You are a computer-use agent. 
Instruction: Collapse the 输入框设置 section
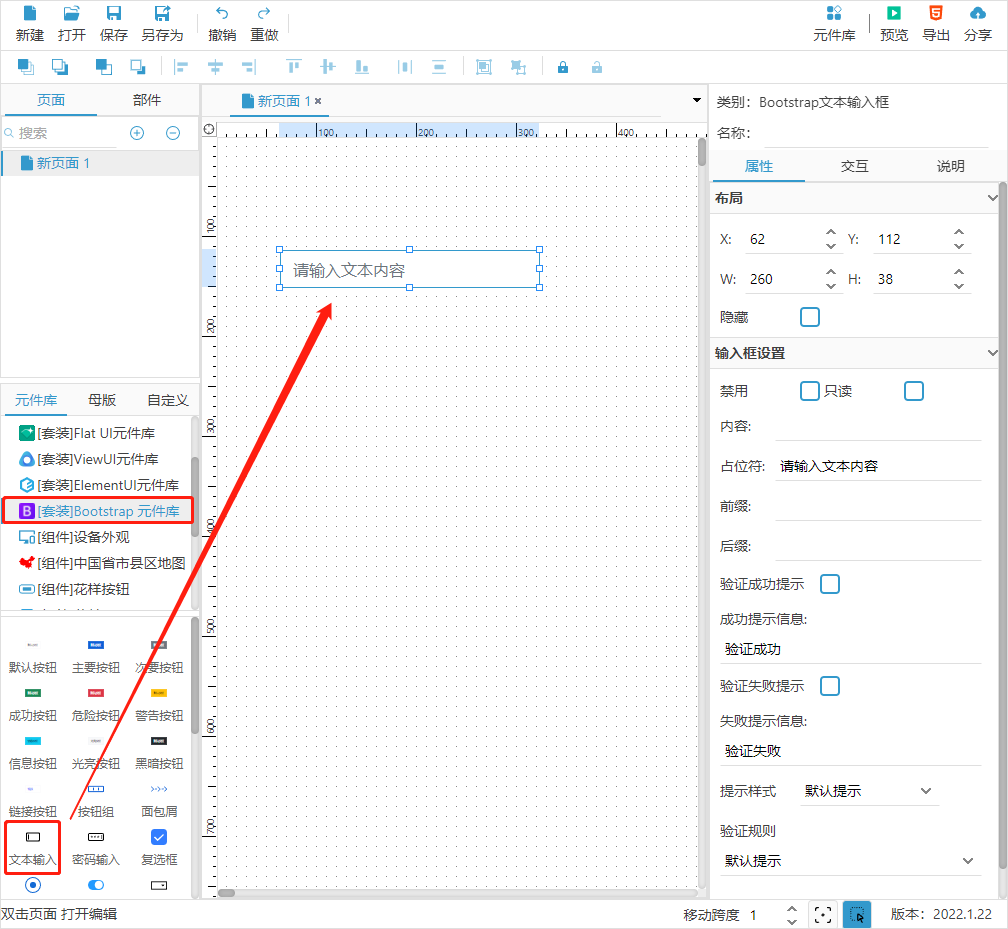tap(993, 353)
